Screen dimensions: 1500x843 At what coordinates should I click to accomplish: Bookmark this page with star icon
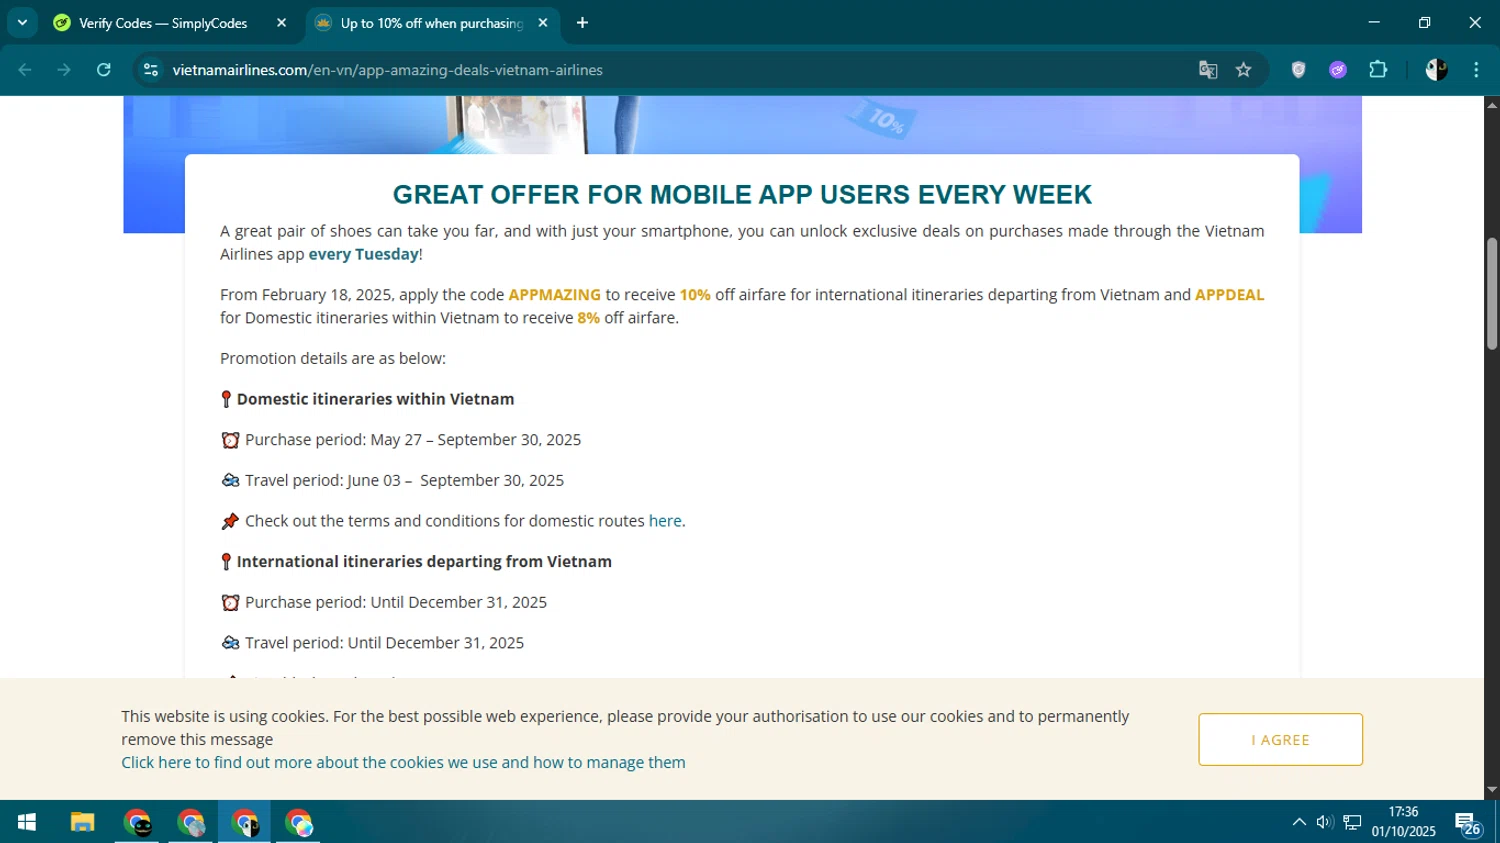coord(1243,70)
